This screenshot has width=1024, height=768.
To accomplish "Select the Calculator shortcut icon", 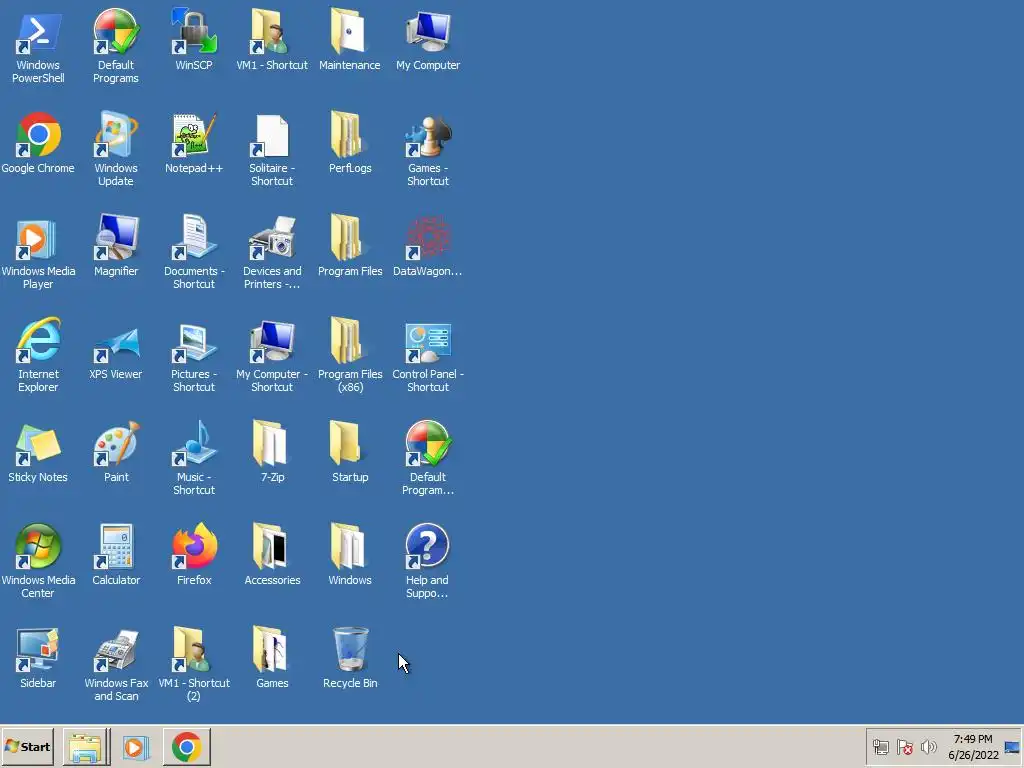I will [116, 547].
